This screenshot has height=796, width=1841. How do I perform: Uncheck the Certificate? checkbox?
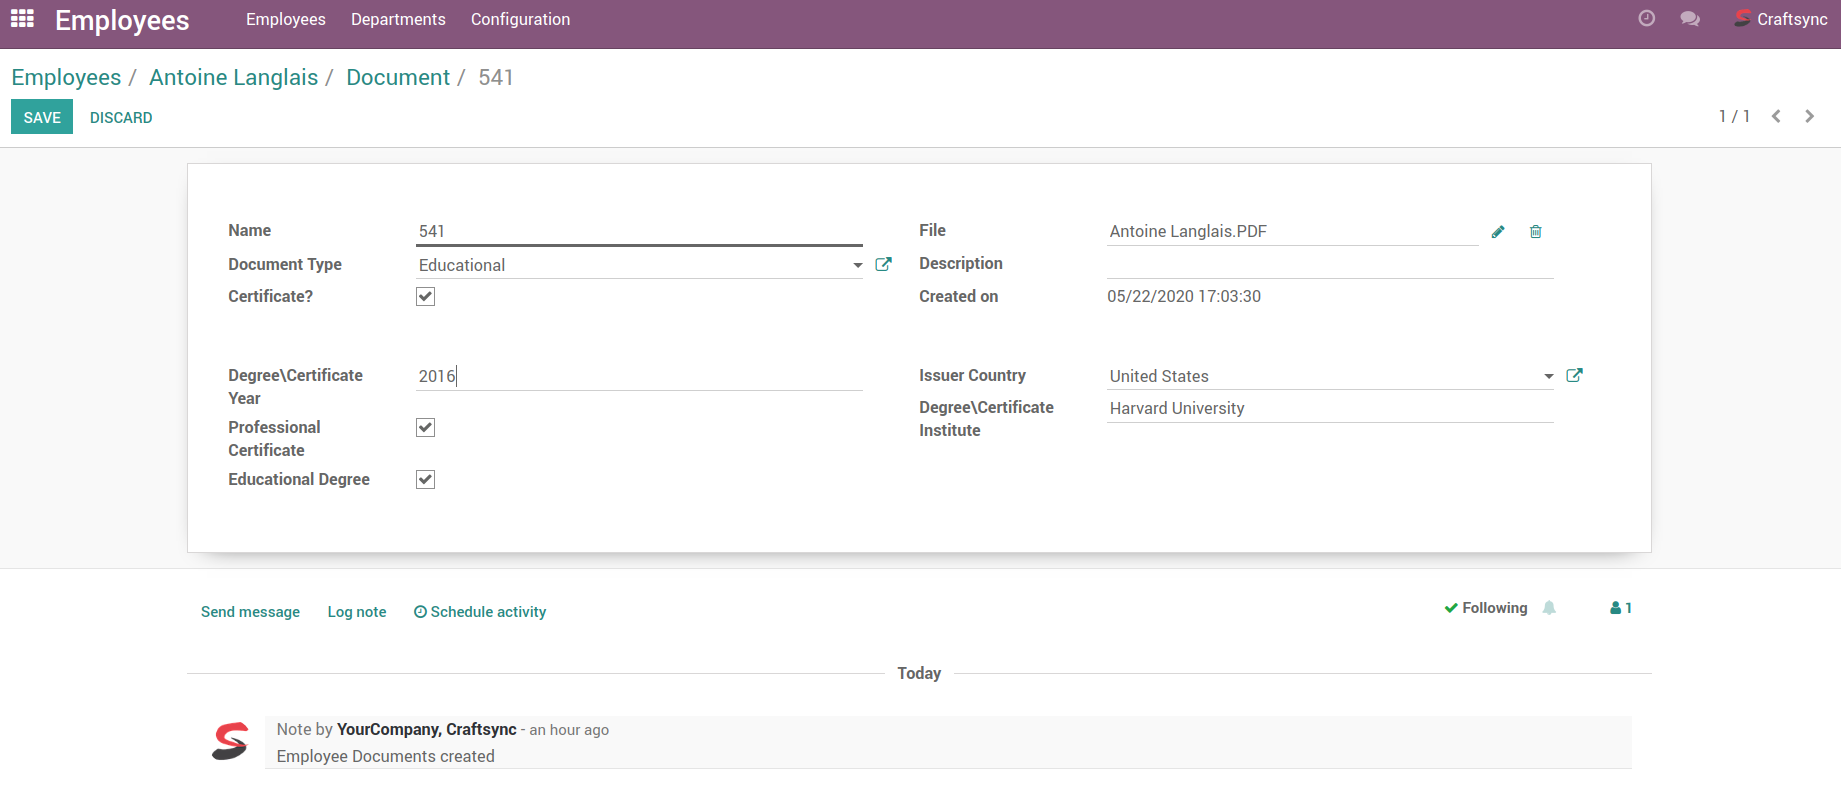coord(426,297)
